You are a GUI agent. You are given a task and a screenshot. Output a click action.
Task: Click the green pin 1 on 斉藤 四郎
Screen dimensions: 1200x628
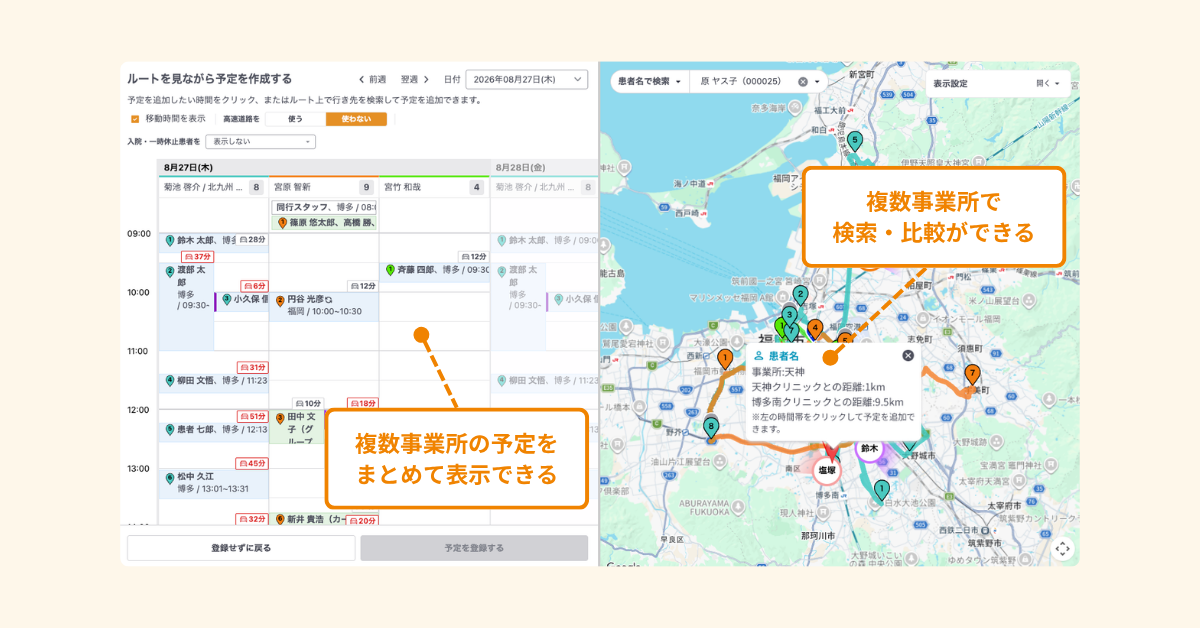pyautogui.click(x=390, y=269)
